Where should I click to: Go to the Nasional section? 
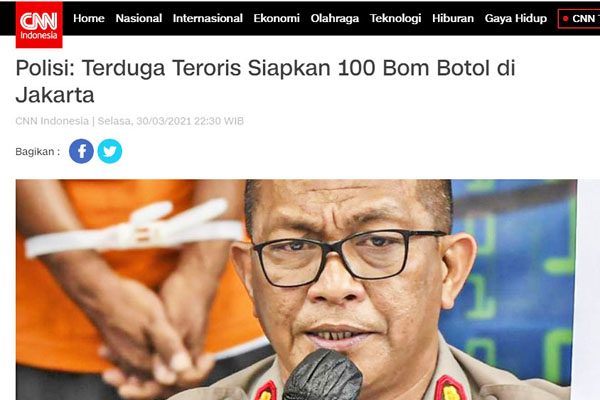(x=139, y=18)
